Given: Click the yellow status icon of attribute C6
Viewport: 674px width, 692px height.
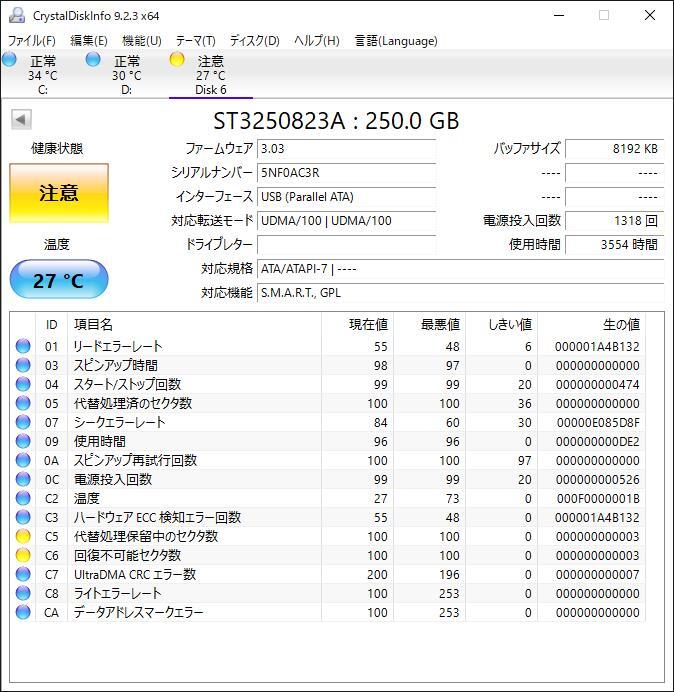Looking at the screenshot, I should click(23, 555).
